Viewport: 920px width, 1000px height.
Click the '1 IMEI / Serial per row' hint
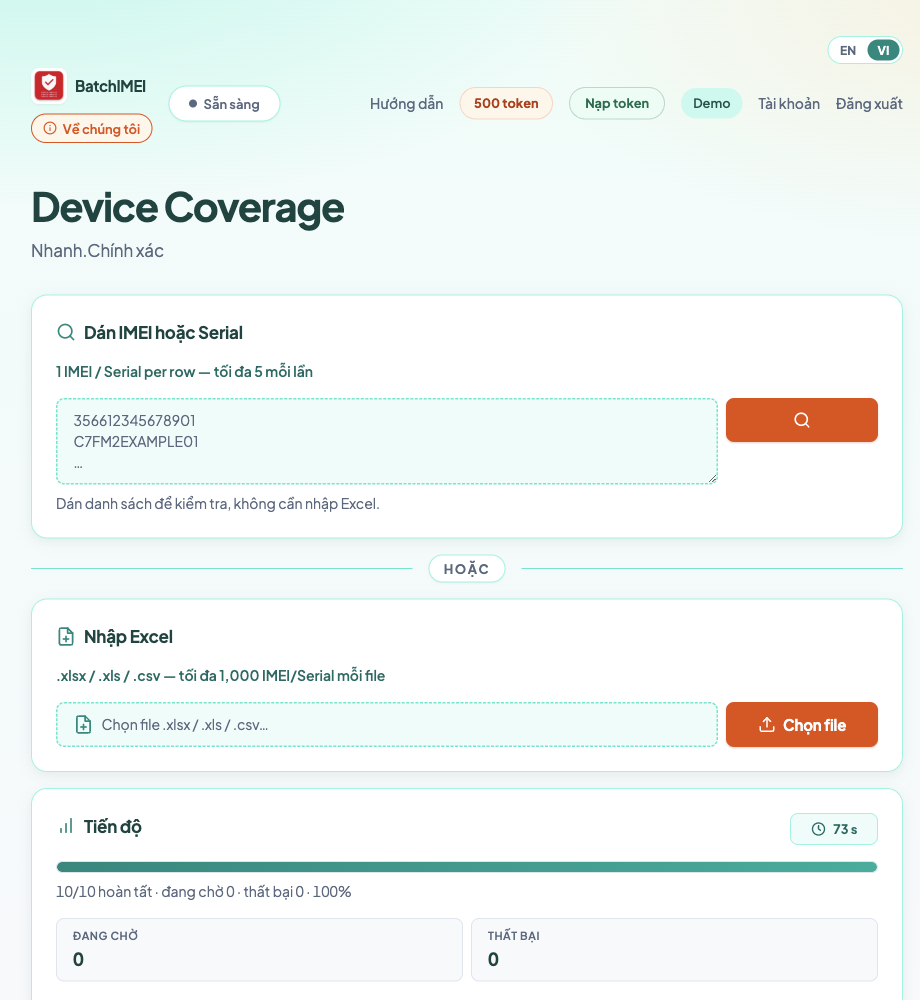tap(184, 372)
